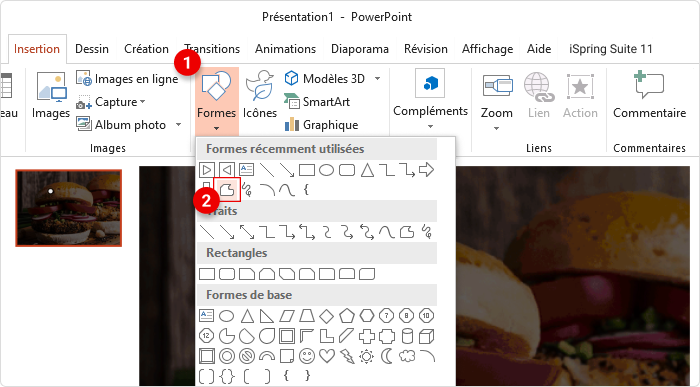Select the no-symbol prohibited shape
Image resolution: width=700 pixels, height=387 pixels.
[246, 356]
